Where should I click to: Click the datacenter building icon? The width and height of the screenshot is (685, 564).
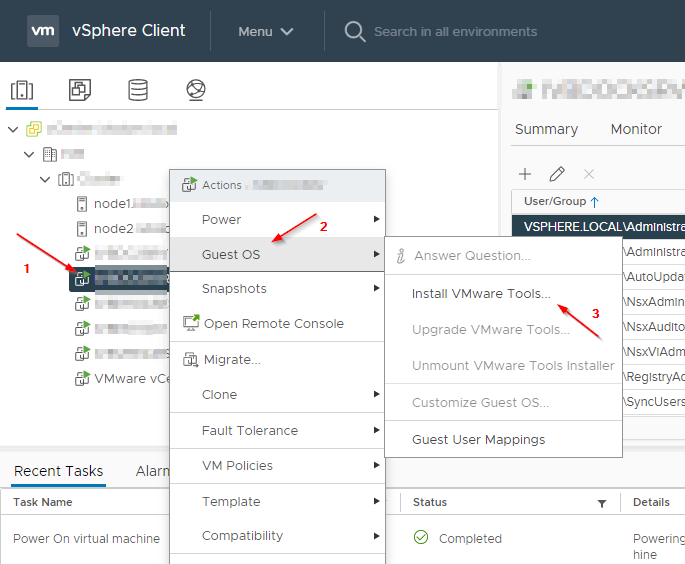pos(50,154)
